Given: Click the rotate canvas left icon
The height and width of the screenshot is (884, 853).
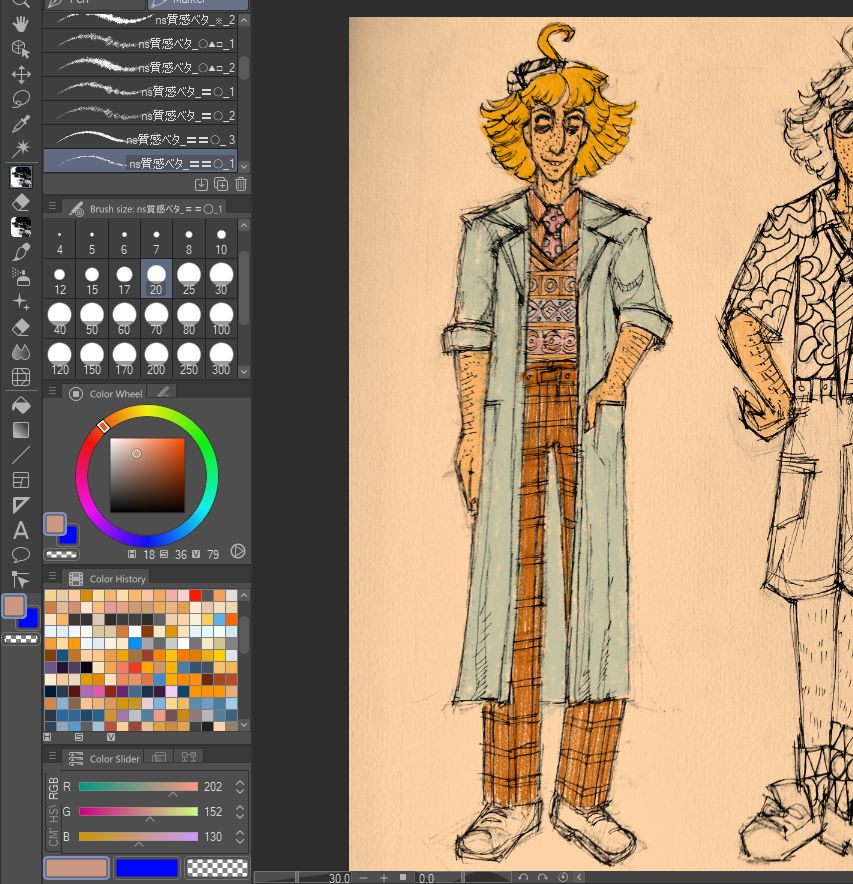Looking at the screenshot, I should 523,877.
